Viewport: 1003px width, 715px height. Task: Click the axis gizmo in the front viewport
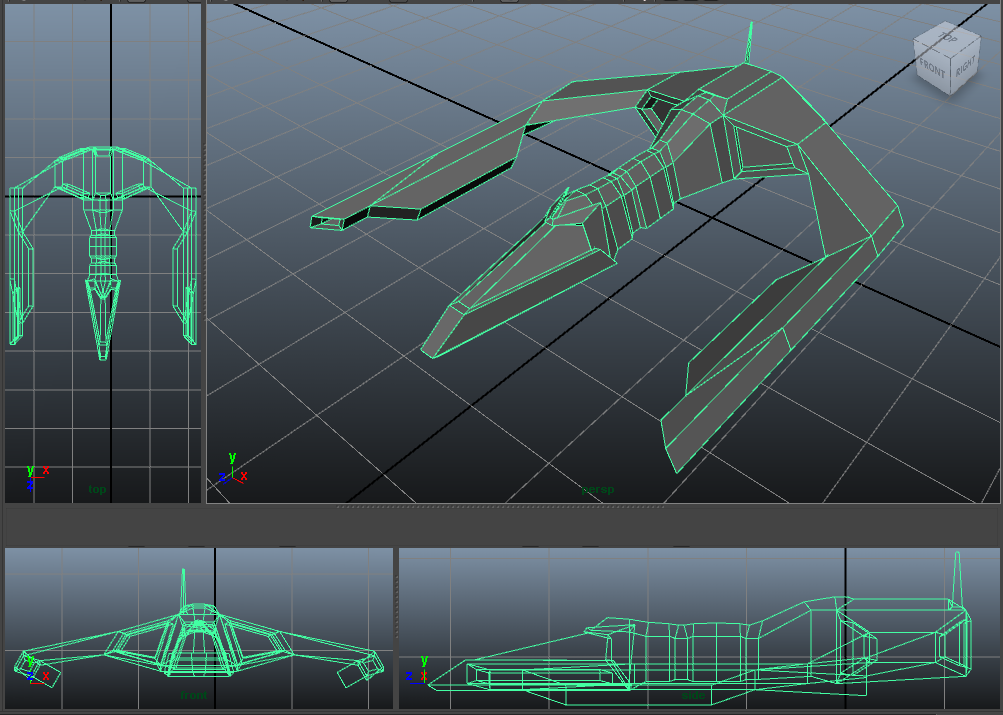click(36, 669)
